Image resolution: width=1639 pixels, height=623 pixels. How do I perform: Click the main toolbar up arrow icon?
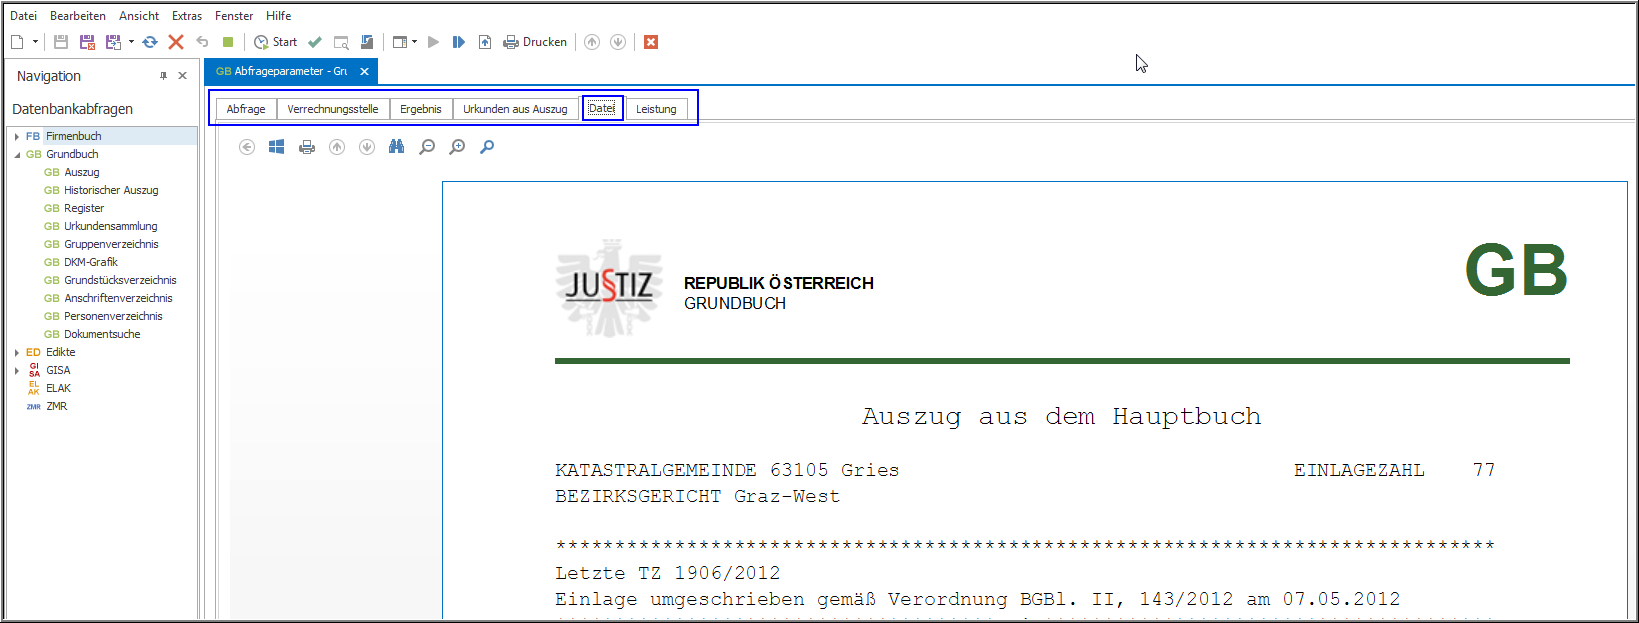point(592,42)
